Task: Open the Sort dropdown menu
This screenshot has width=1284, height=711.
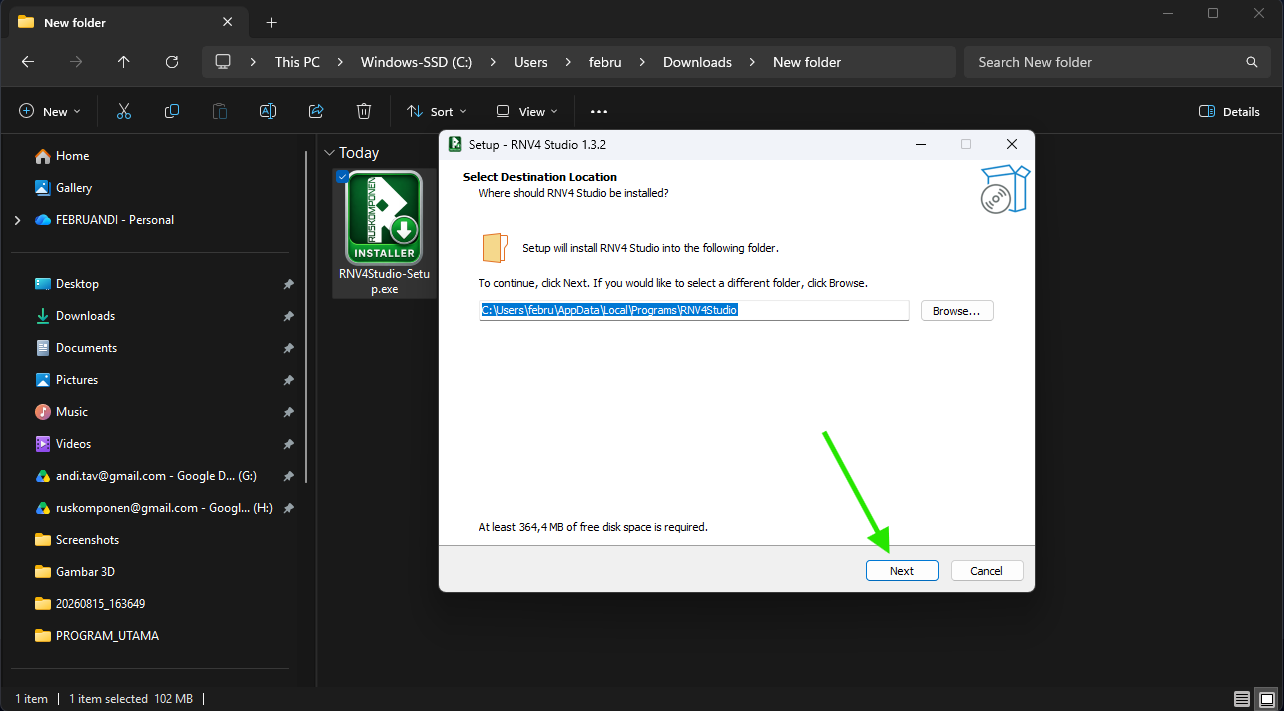Action: tap(437, 112)
